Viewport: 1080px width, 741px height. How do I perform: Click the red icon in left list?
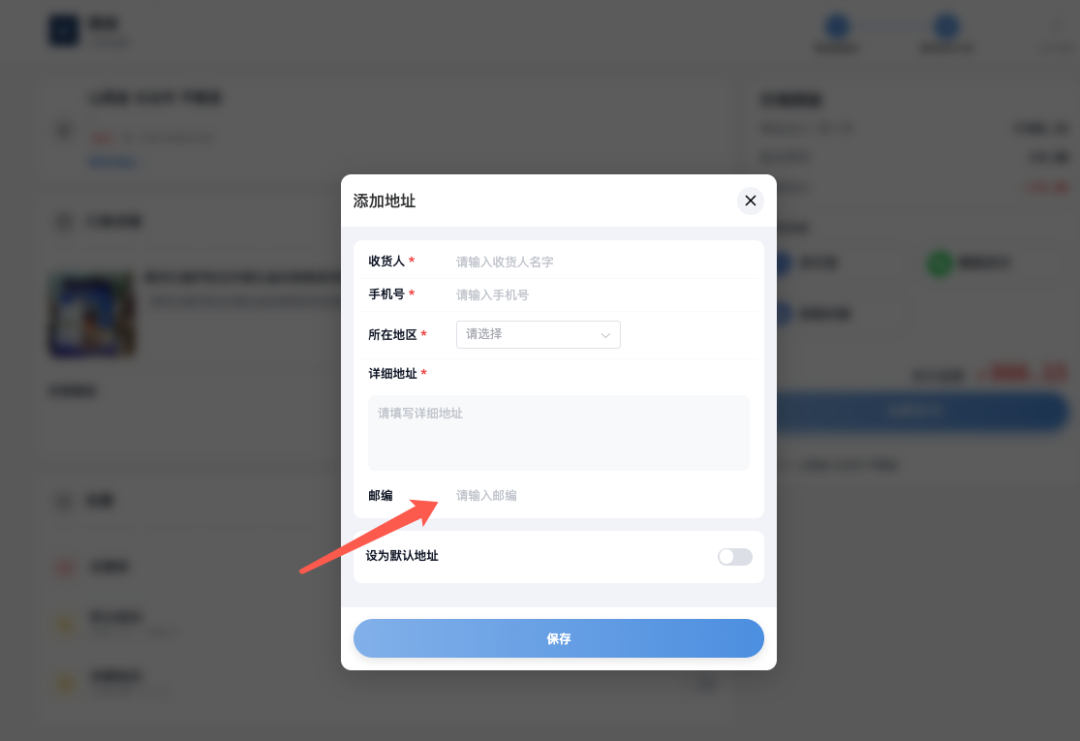click(x=65, y=567)
